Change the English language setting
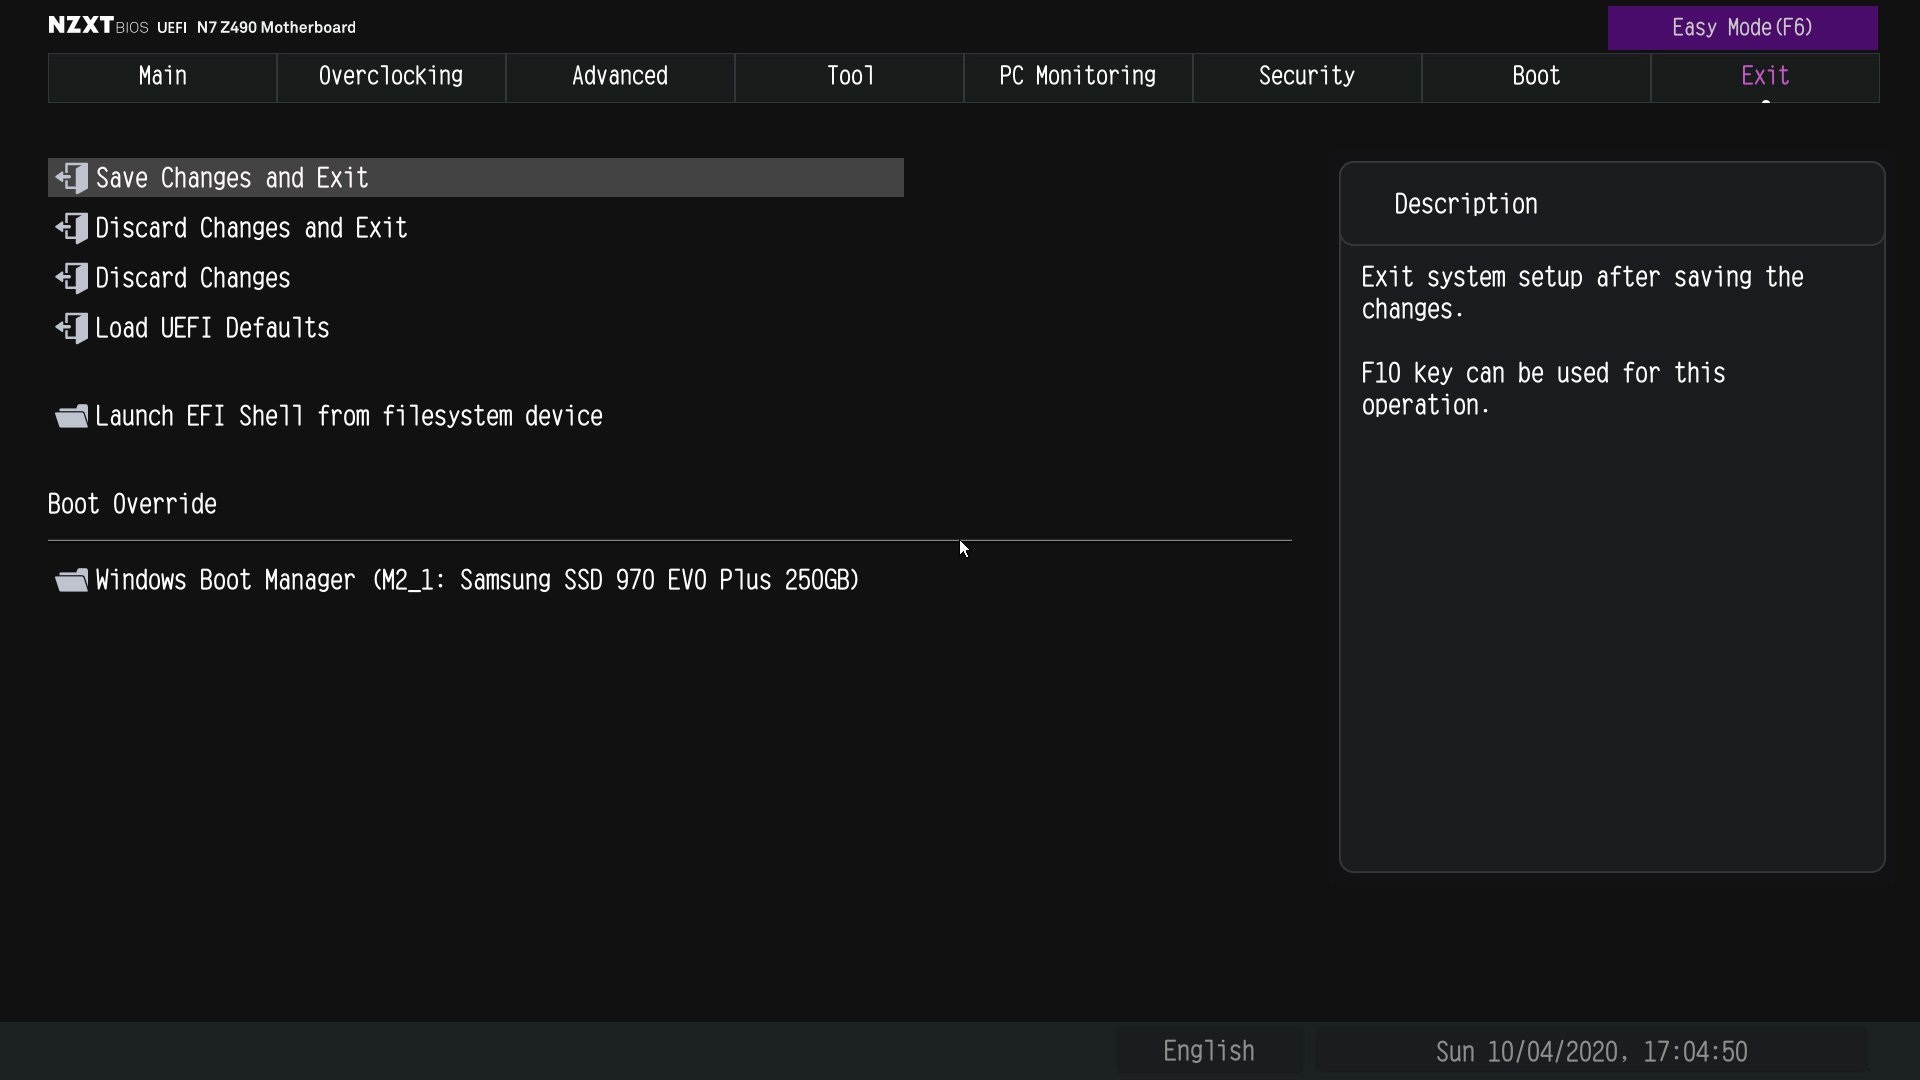 tap(1209, 1051)
